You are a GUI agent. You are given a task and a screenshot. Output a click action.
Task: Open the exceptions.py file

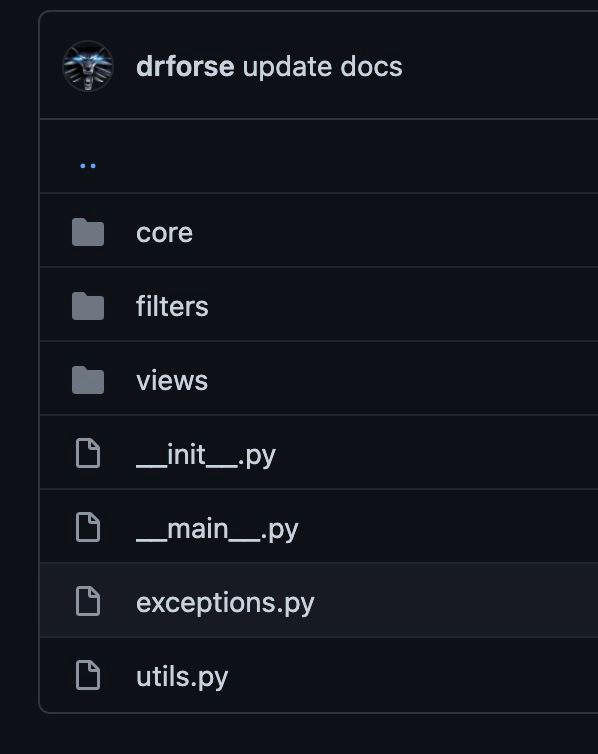pos(225,603)
